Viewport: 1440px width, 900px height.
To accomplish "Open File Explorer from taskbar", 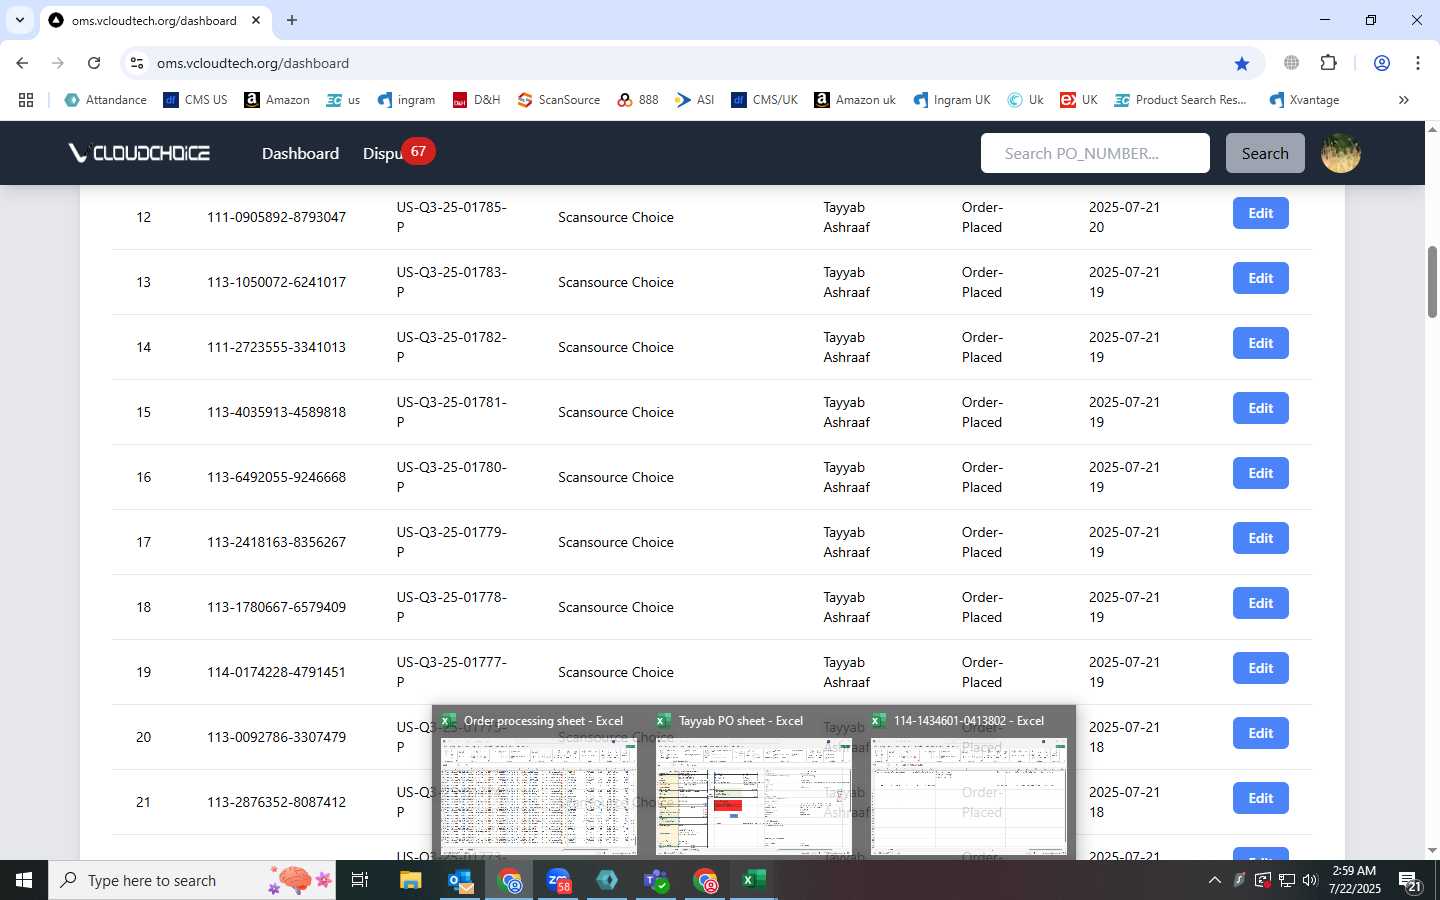I will click(x=411, y=880).
